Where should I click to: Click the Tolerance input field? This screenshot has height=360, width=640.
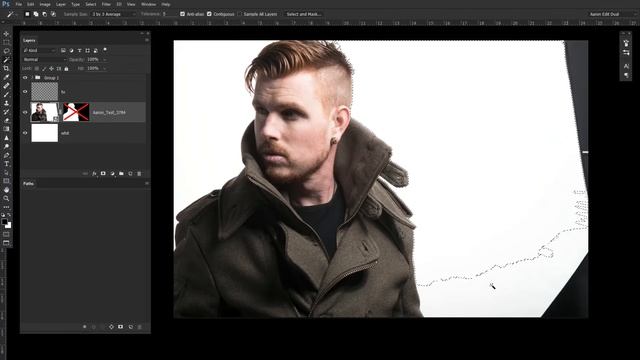[169, 14]
